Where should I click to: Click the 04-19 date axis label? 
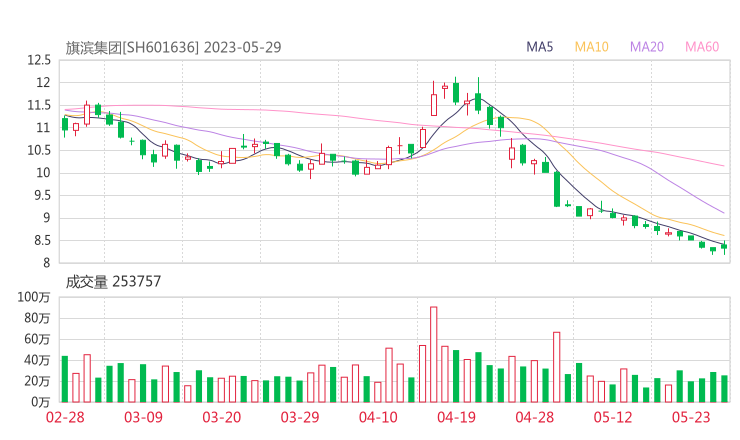click(456, 417)
